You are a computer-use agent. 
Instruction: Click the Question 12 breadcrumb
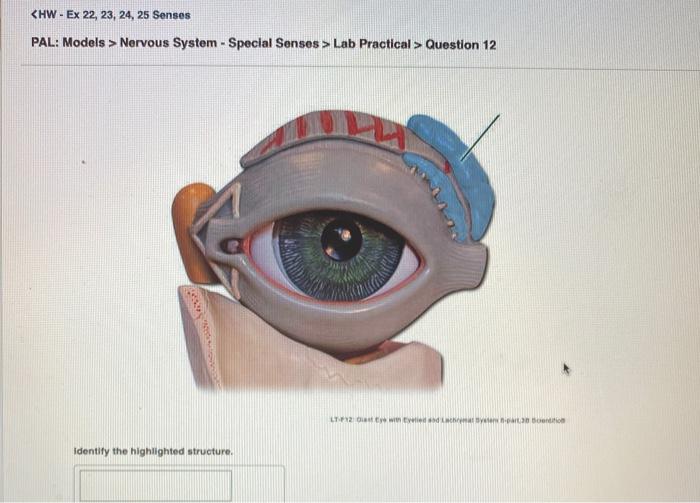coord(460,45)
